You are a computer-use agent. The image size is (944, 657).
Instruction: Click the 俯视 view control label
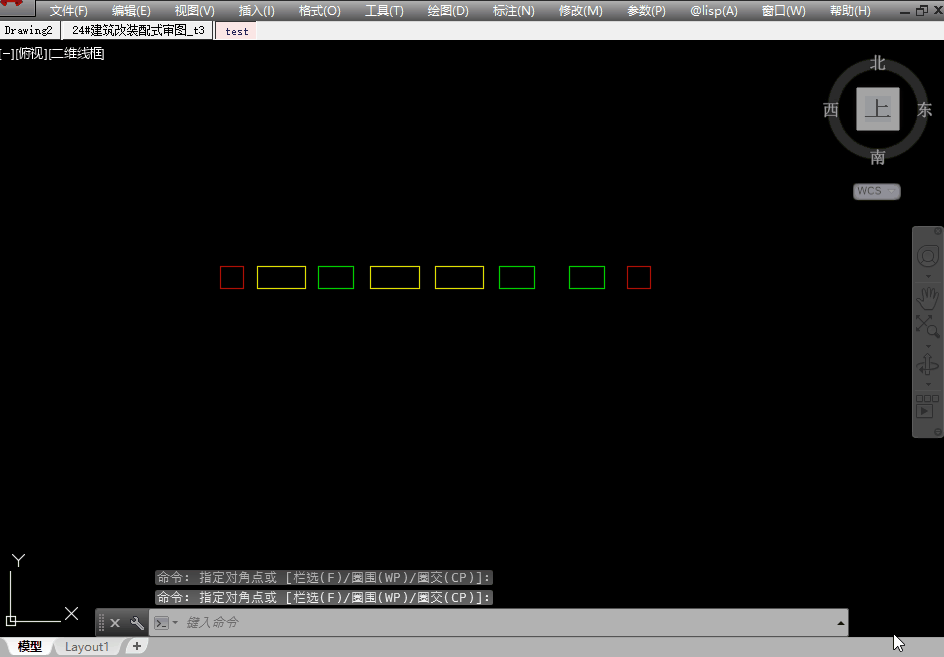click(32, 54)
